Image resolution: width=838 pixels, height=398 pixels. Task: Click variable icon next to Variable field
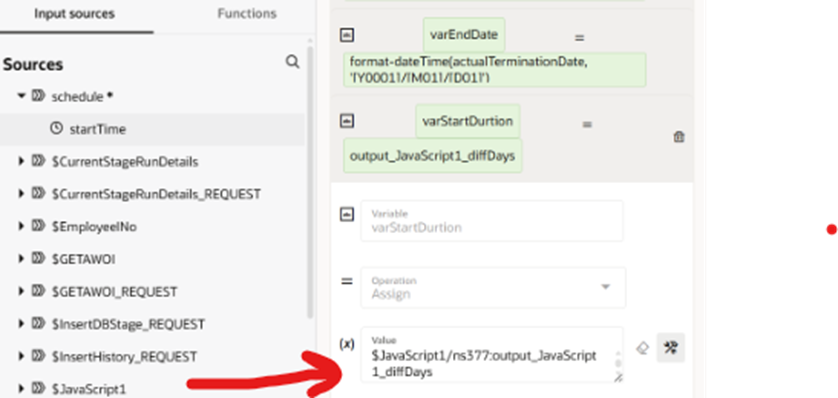click(x=347, y=215)
